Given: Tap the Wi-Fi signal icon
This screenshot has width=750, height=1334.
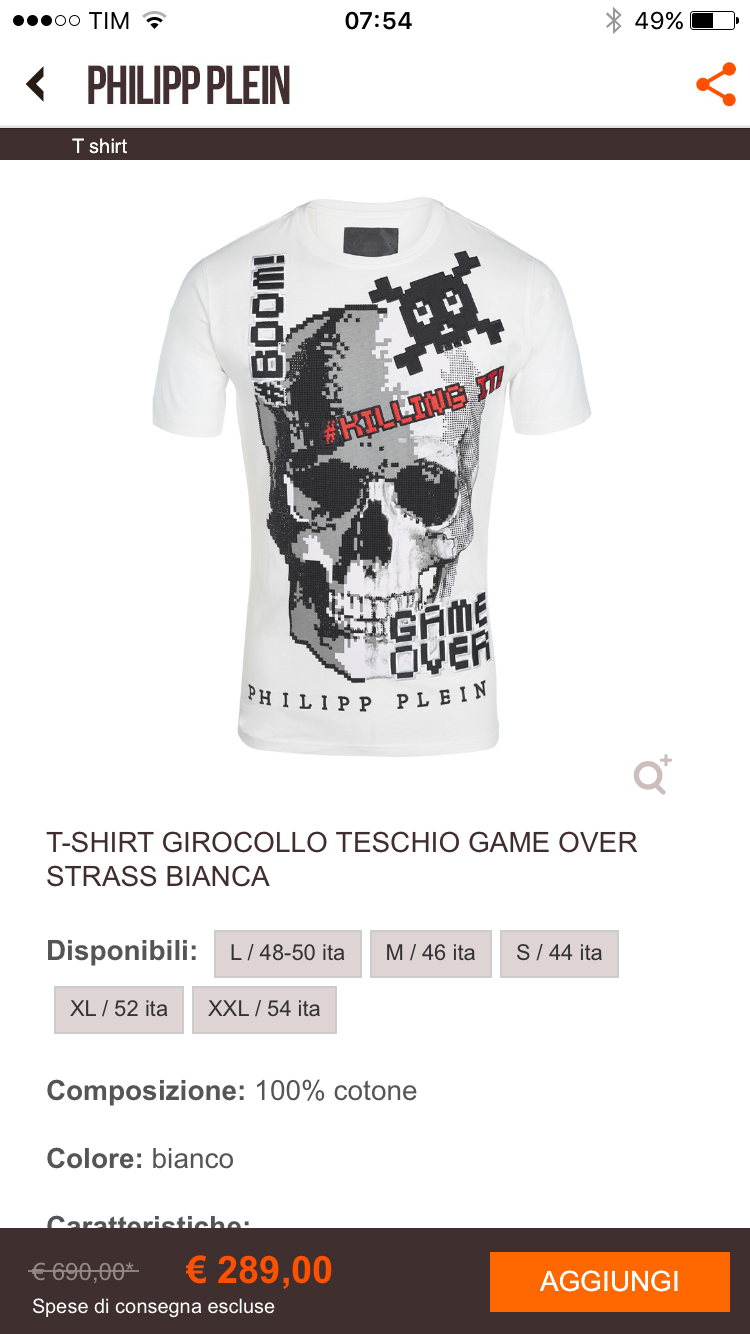Looking at the screenshot, I should pos(153,20).
